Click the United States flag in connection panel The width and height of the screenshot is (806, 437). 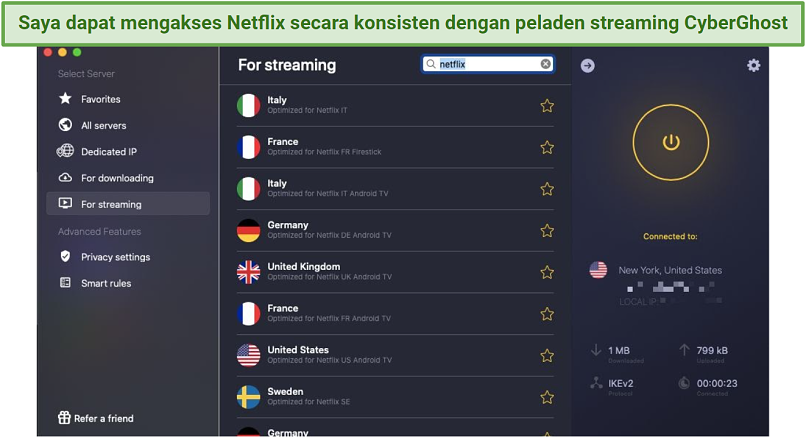(598, 270)
